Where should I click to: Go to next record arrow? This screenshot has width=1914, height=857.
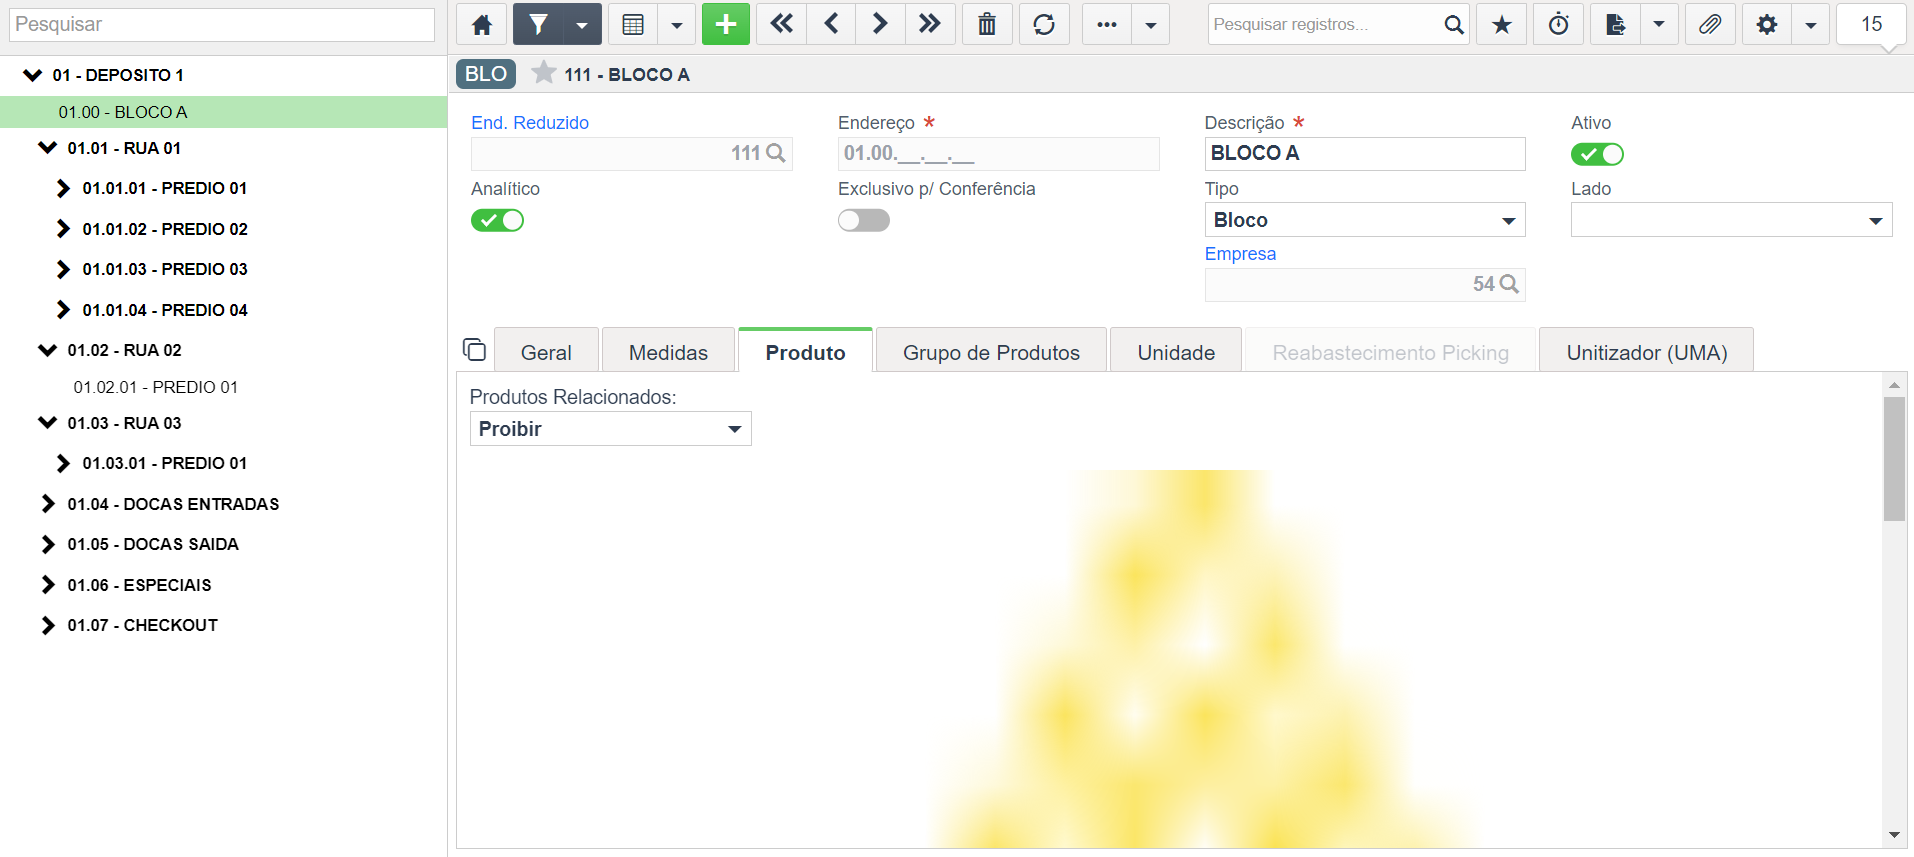(880, 24)
